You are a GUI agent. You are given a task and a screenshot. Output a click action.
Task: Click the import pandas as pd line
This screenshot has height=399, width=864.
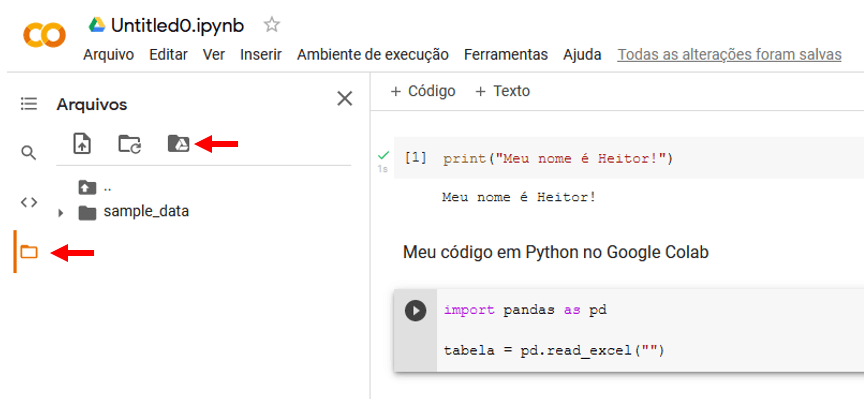pyautogui.click(x=525, y=310)
